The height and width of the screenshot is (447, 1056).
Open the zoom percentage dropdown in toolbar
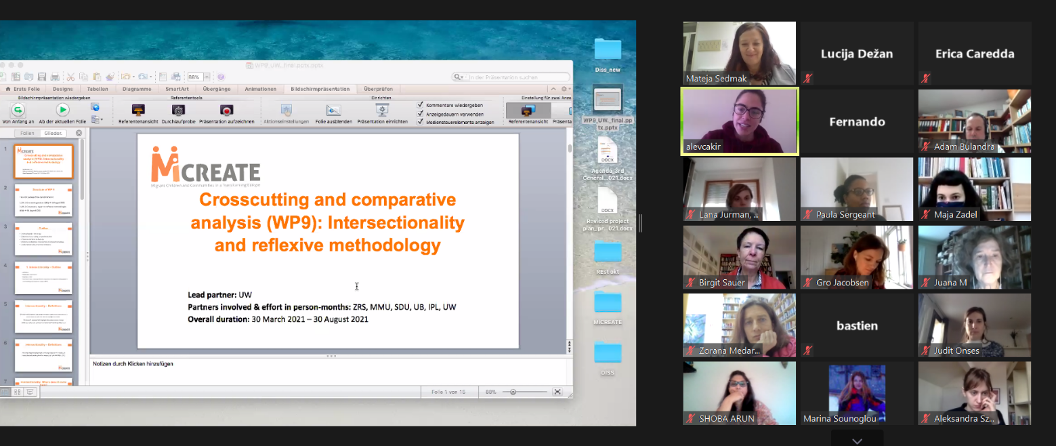pos(207,77)
